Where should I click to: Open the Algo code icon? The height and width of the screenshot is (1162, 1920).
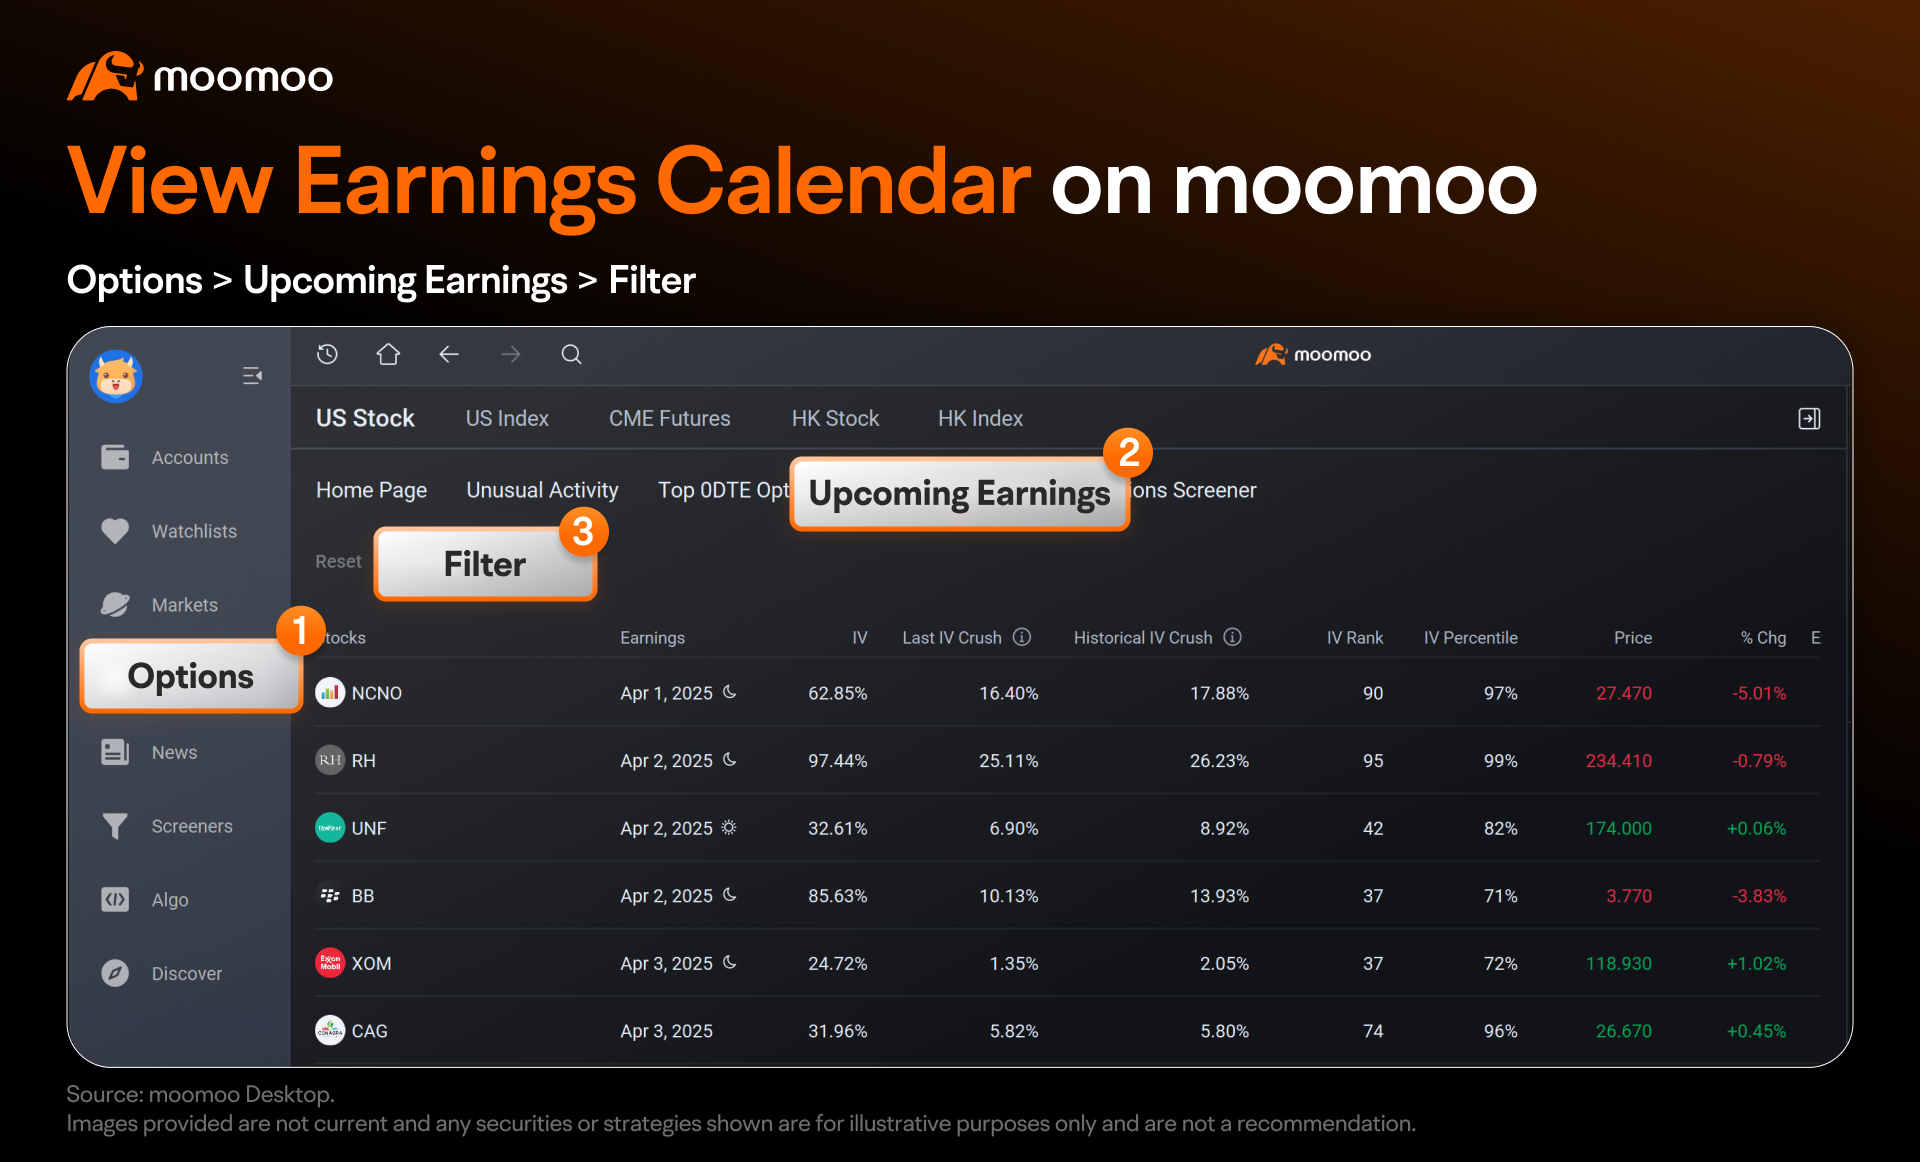(x=115, y=899)
